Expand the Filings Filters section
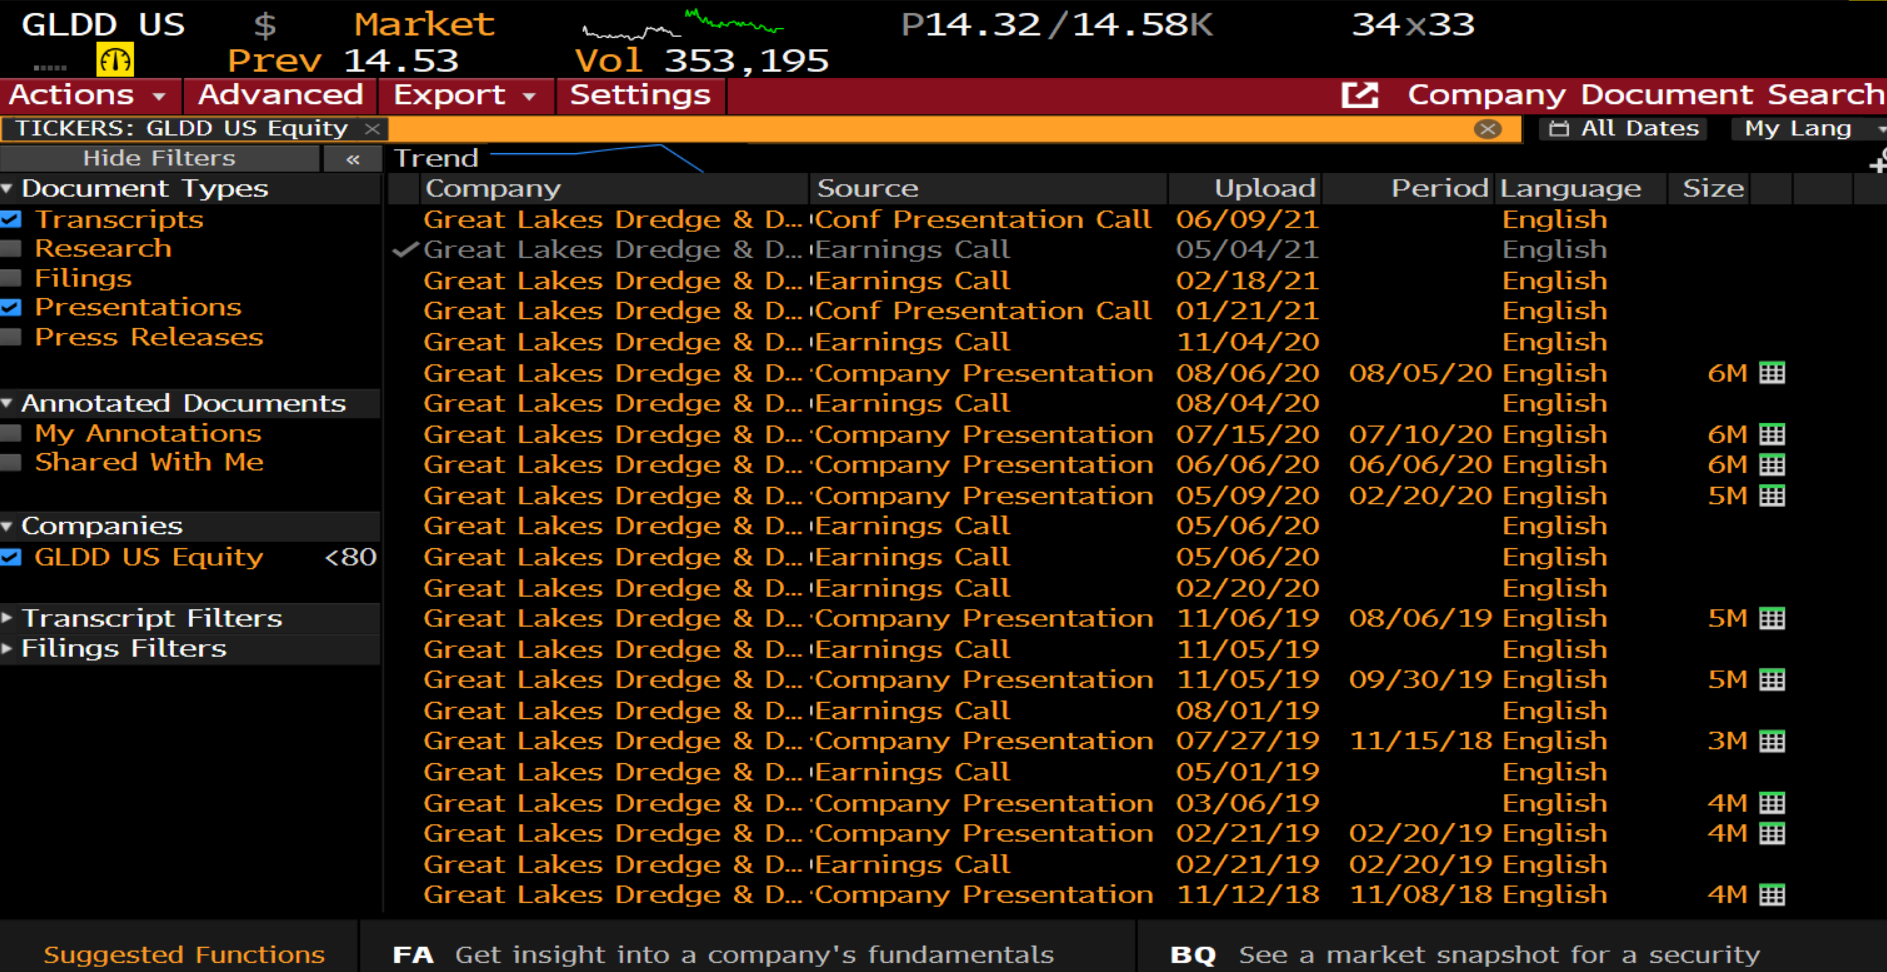The width and height of the screenshot is (1887, 972). point(7,648)
